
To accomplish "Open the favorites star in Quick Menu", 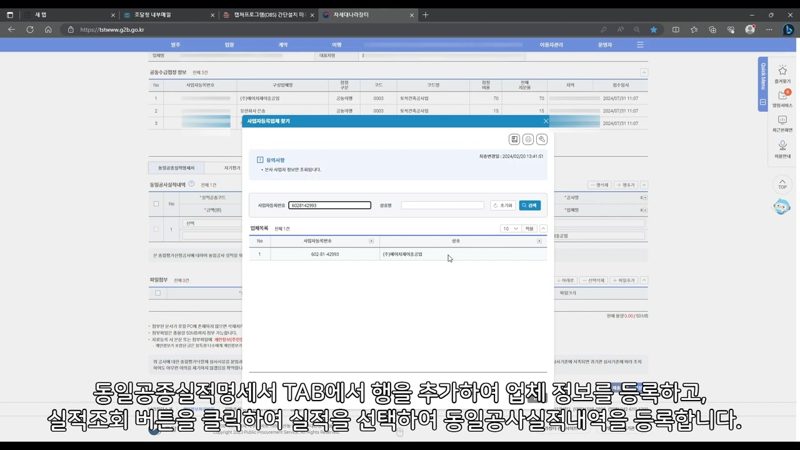I will click(x=782, y=74).
